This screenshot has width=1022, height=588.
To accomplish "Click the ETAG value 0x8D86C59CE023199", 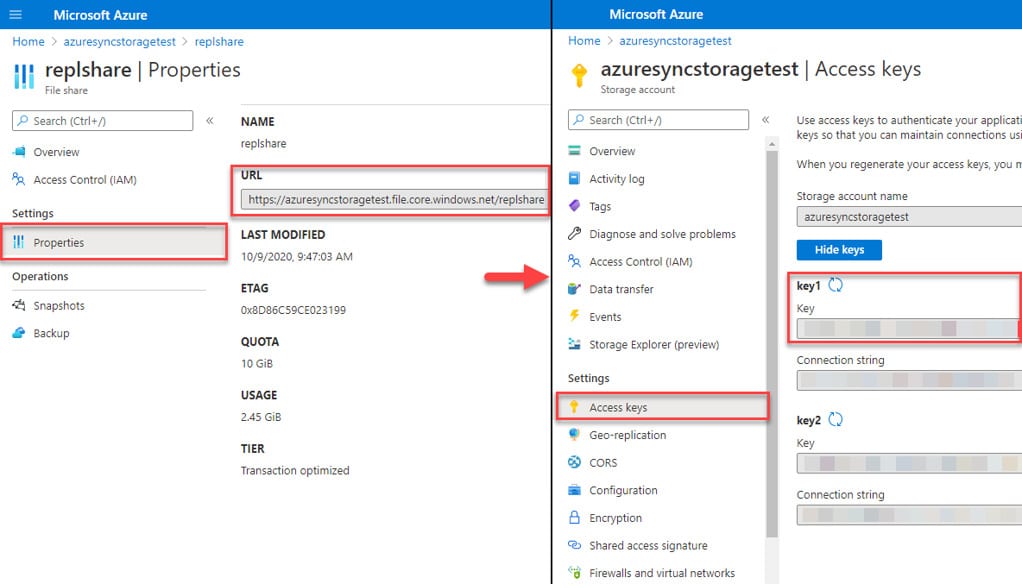I will [293, 310].
